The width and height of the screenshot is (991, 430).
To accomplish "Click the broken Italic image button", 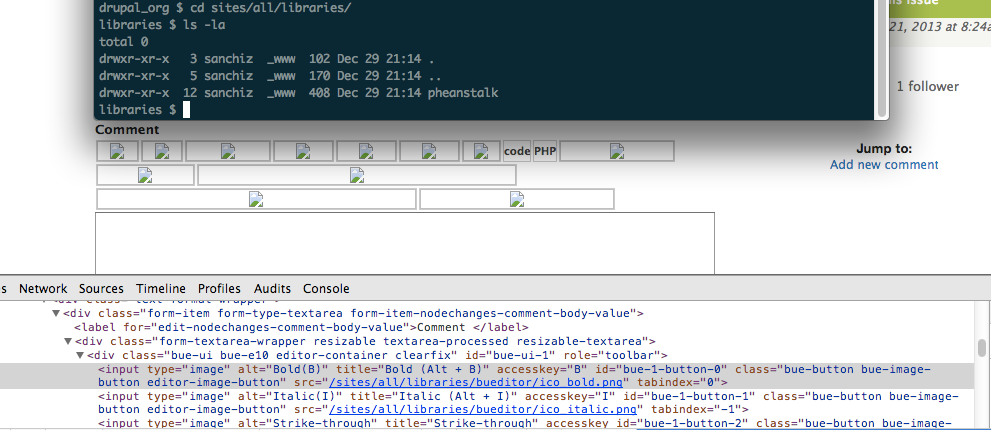I will (161, 151).
